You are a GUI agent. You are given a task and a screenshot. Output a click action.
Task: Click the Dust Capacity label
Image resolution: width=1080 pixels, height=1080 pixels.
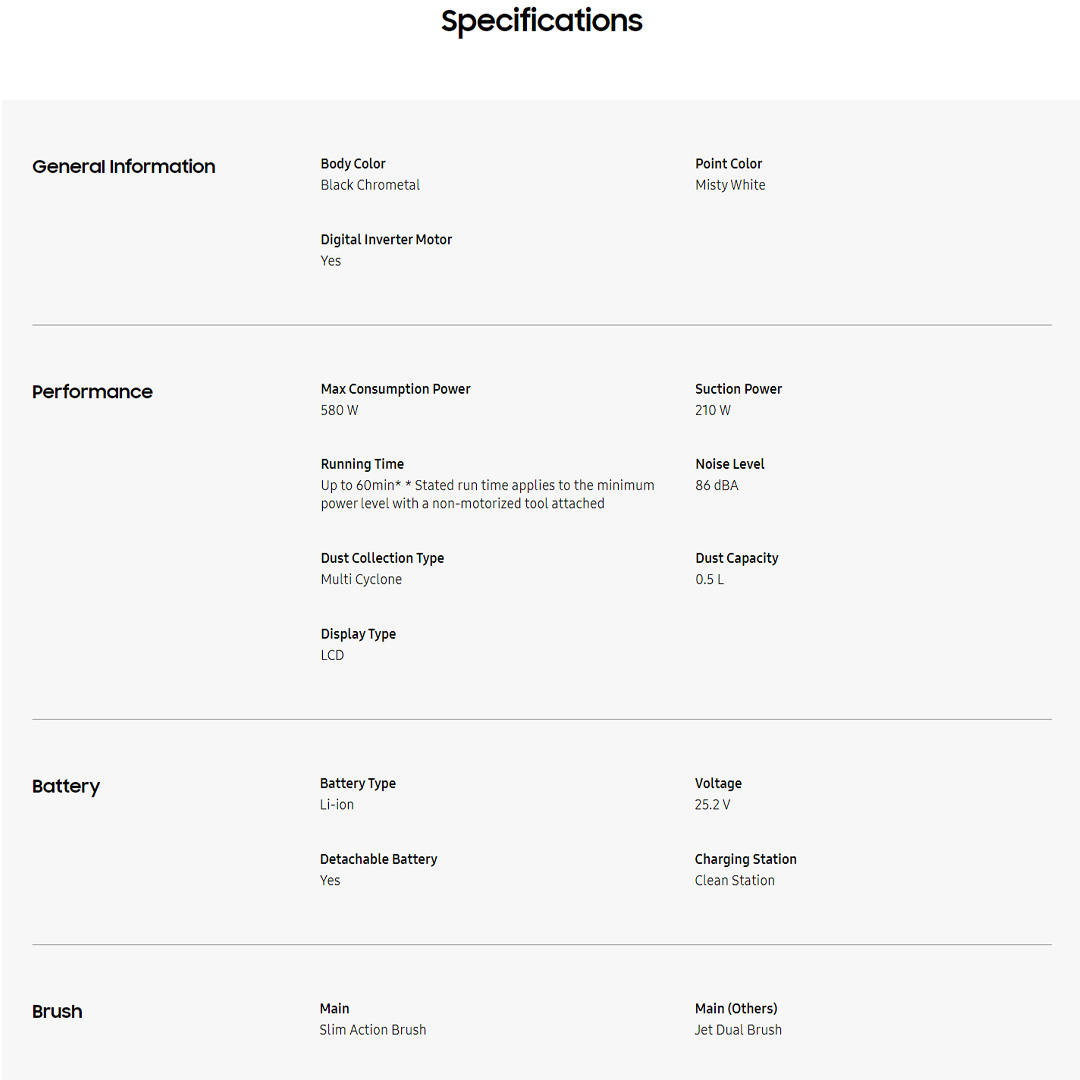pos(736,558)
